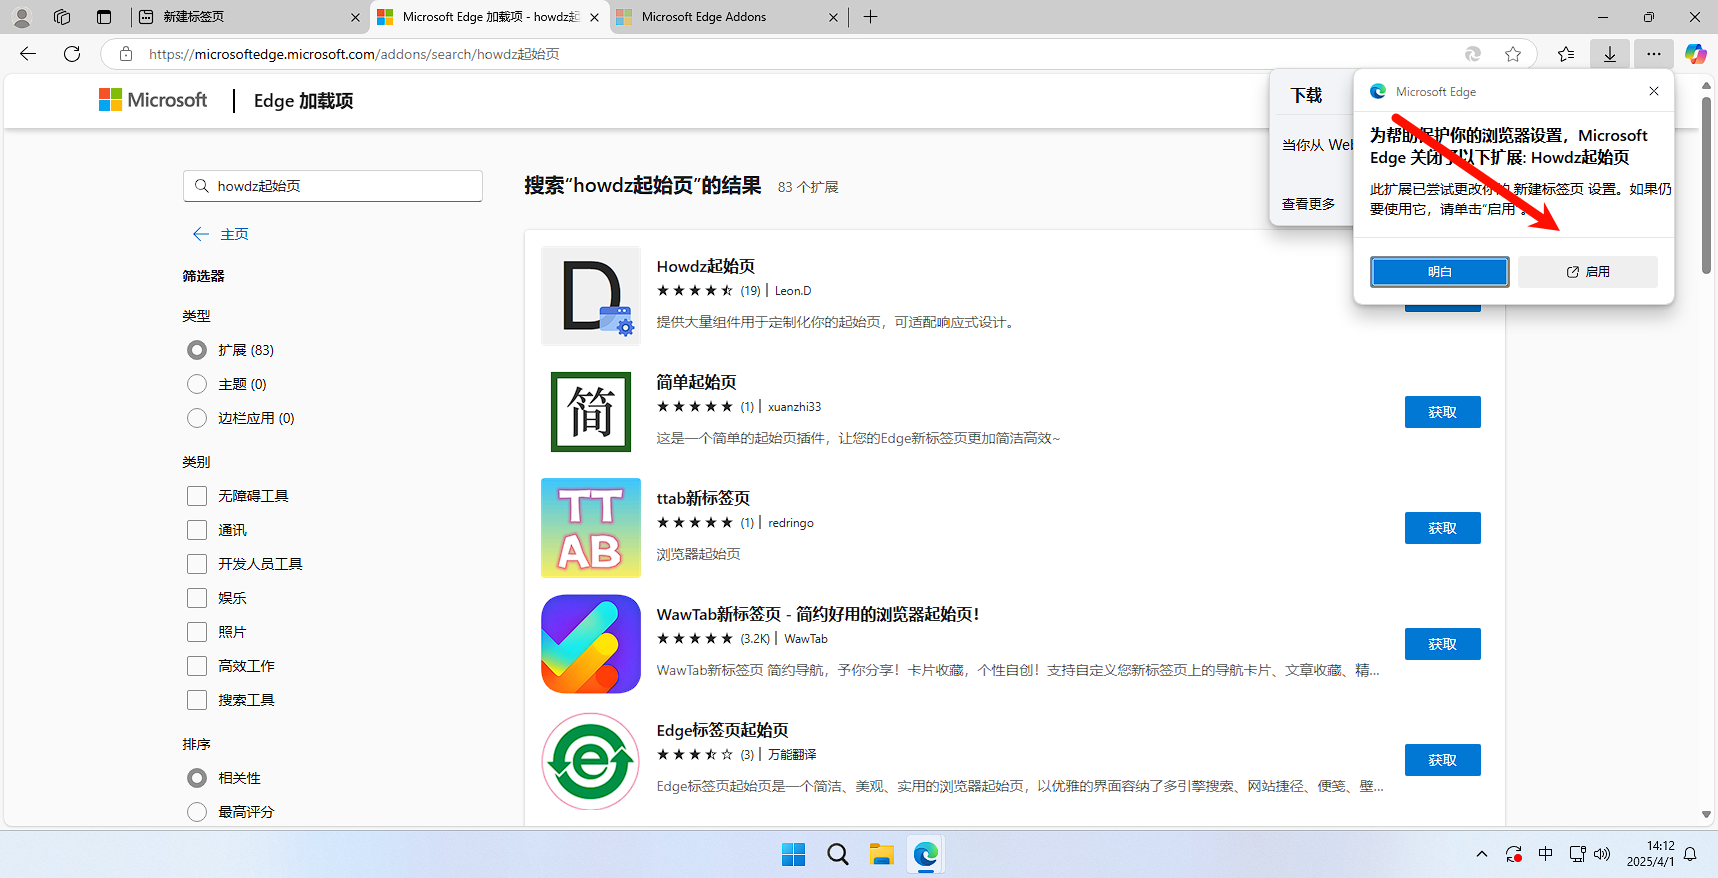The width and height of the screenshot is (1718, 878).
Task: Reload the current page
Action: [x=72, y=54]
